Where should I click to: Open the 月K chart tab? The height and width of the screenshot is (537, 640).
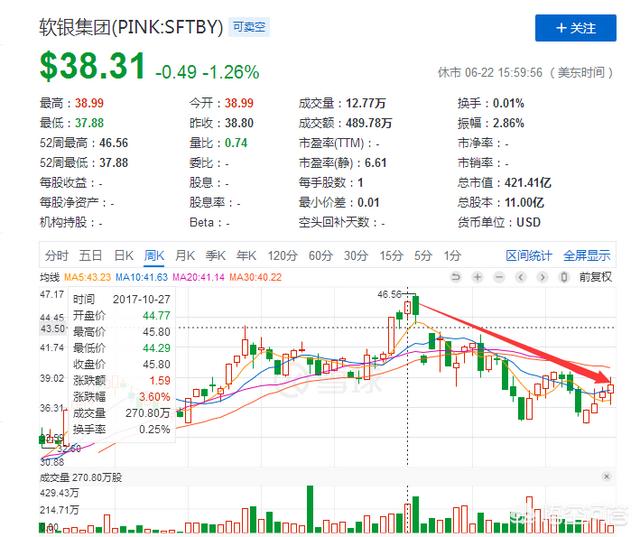[x=185, y=256]
